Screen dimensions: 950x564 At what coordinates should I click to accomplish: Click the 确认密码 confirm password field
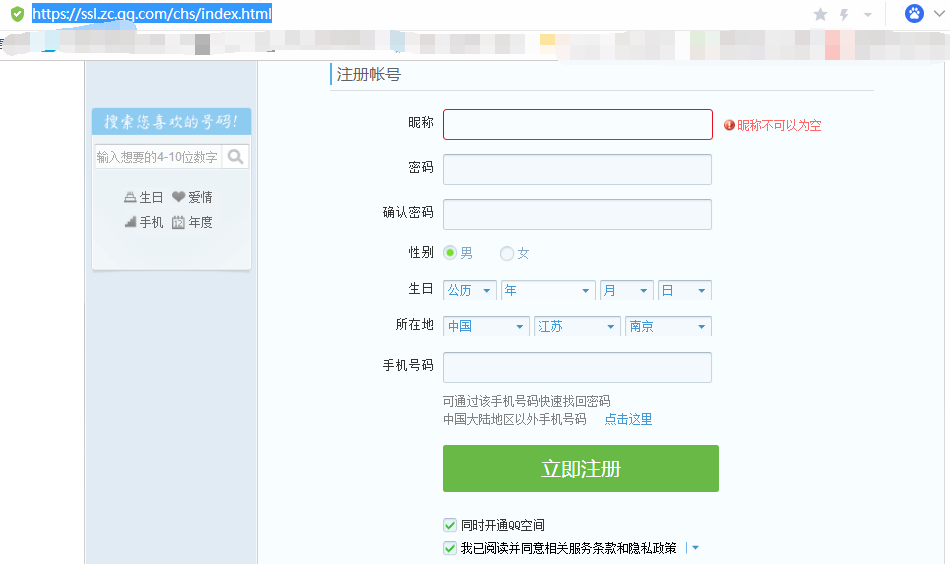click(x=577, y=214)
